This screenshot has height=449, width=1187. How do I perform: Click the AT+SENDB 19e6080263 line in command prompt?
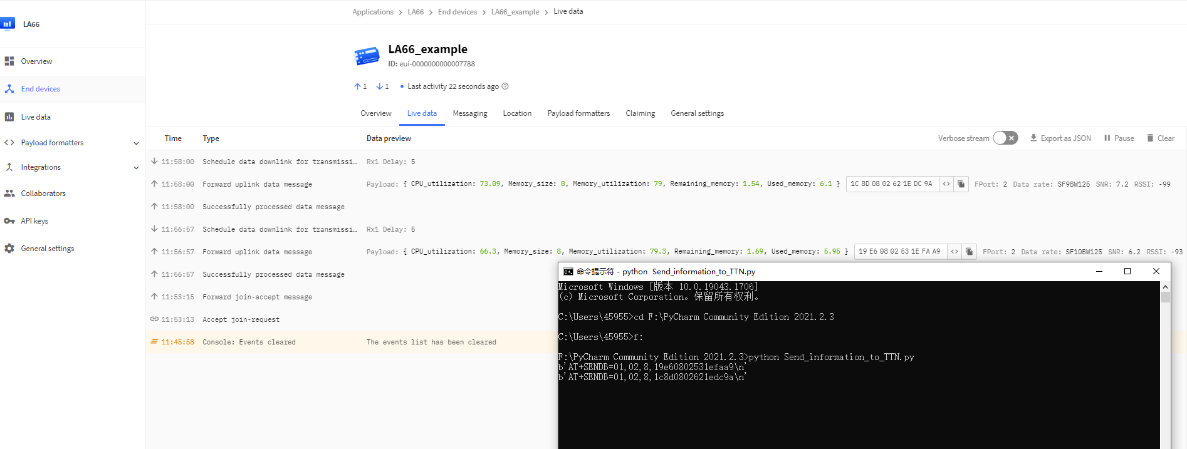point(652,366)
